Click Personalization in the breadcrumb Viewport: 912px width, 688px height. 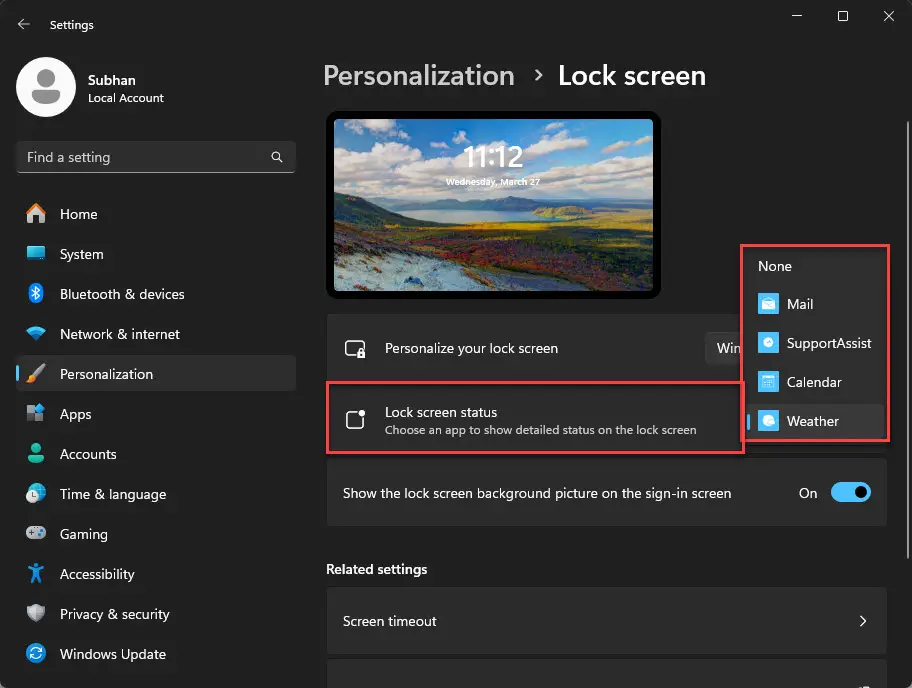tap(419, 76)
